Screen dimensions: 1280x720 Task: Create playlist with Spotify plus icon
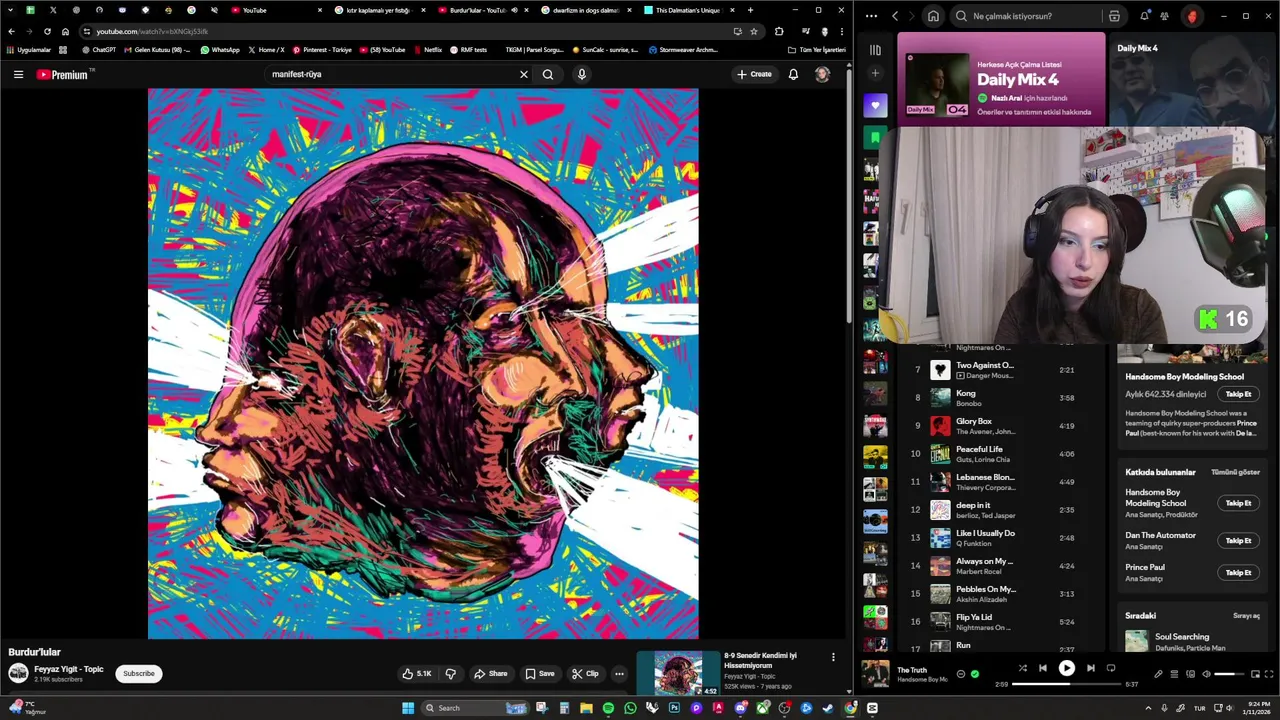(x=875, y=73)
